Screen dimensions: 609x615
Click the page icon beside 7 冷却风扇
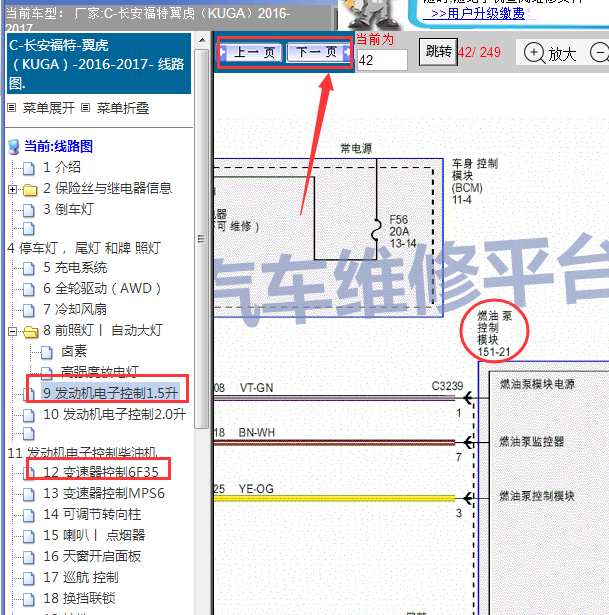coord(29,310)
